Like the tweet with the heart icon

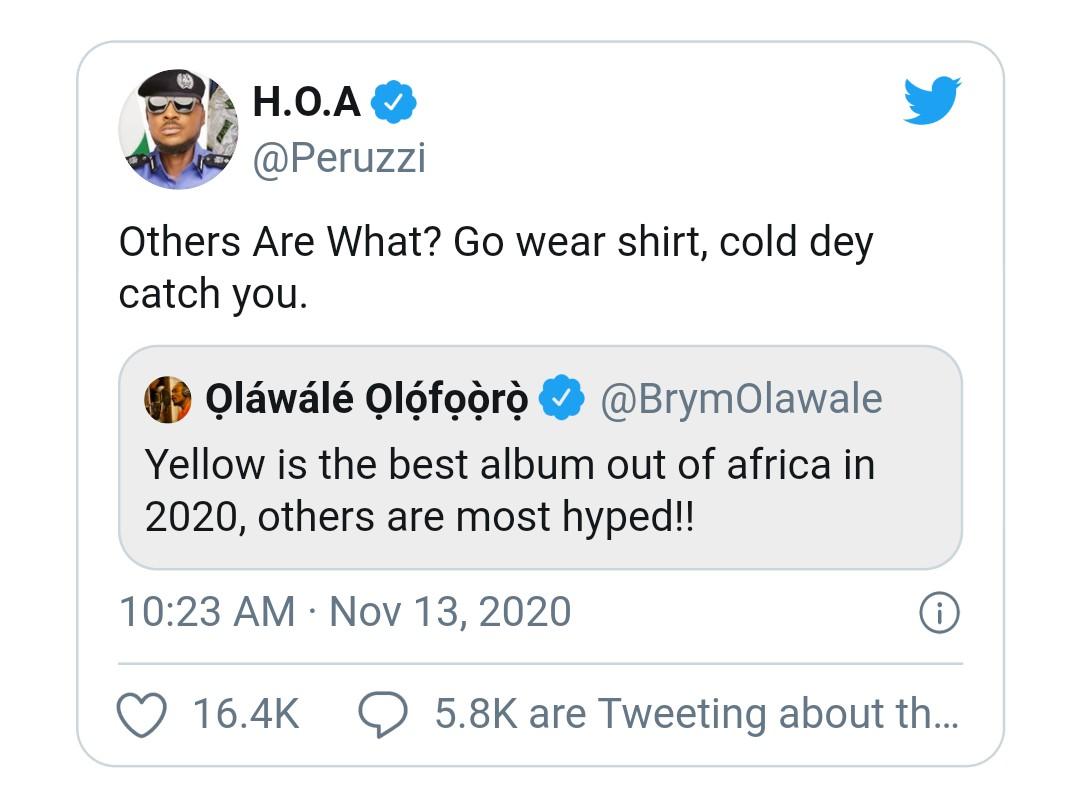pos(142,713)
